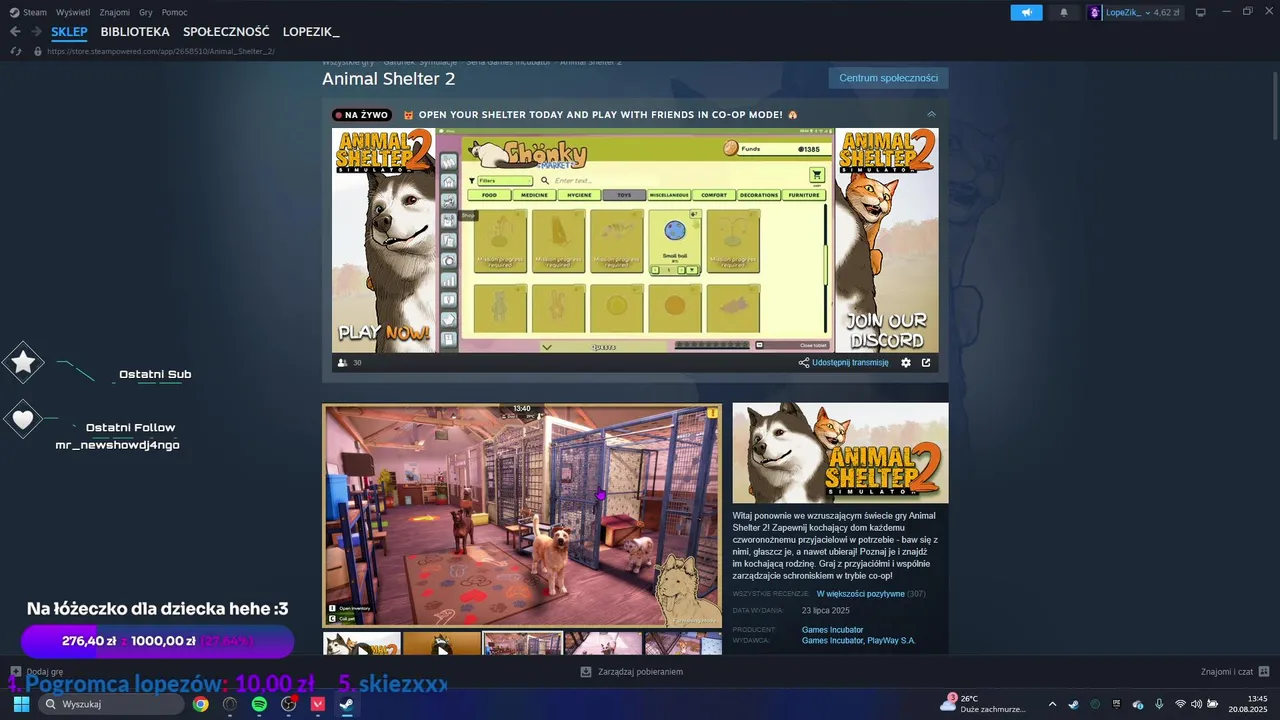Switch to the SKLEP tab
The width and height of the screenshot is (1280, 720).
click(69, 32)
